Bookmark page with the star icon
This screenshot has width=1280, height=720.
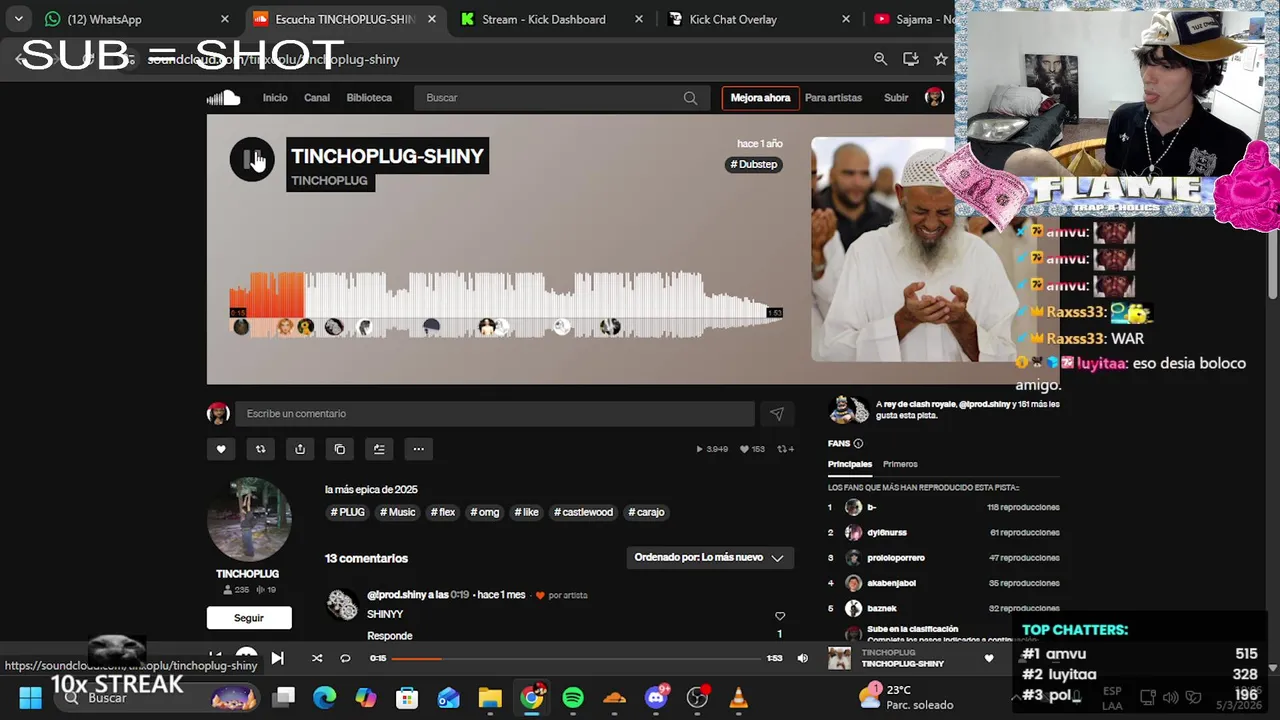pos(941,59)
